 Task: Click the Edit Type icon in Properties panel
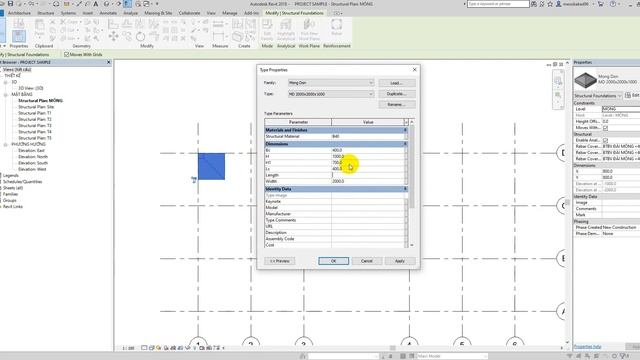(628, 95)
